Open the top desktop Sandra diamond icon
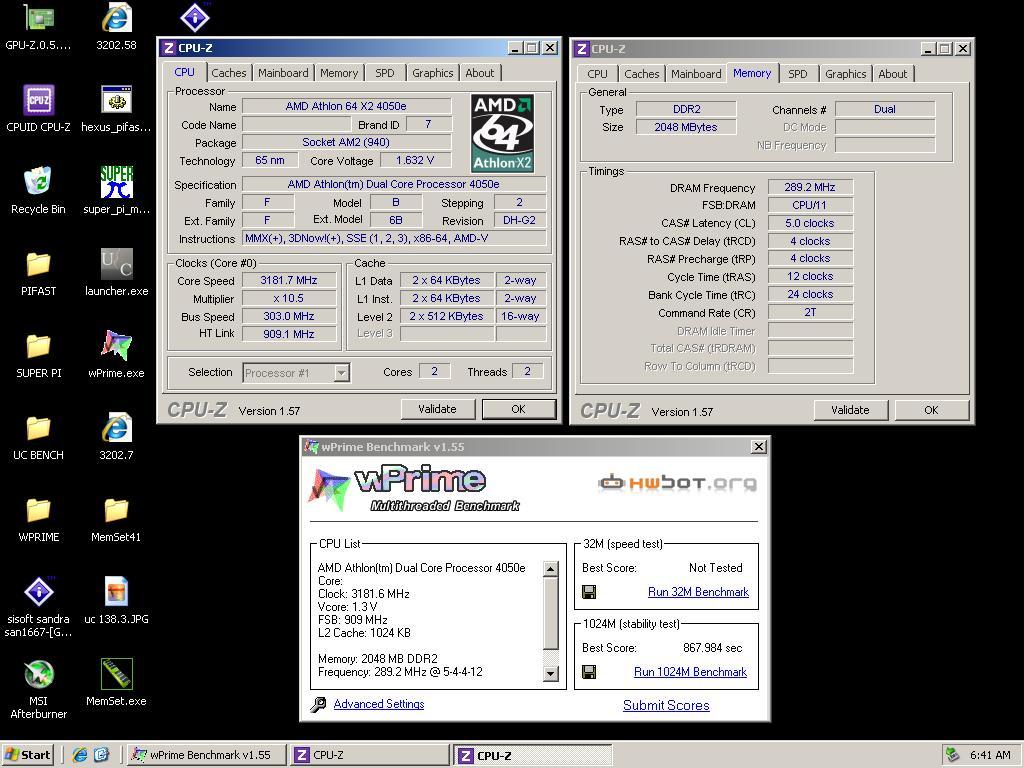1024x768 pixels. pyautogui.click(x=195, y=17)
